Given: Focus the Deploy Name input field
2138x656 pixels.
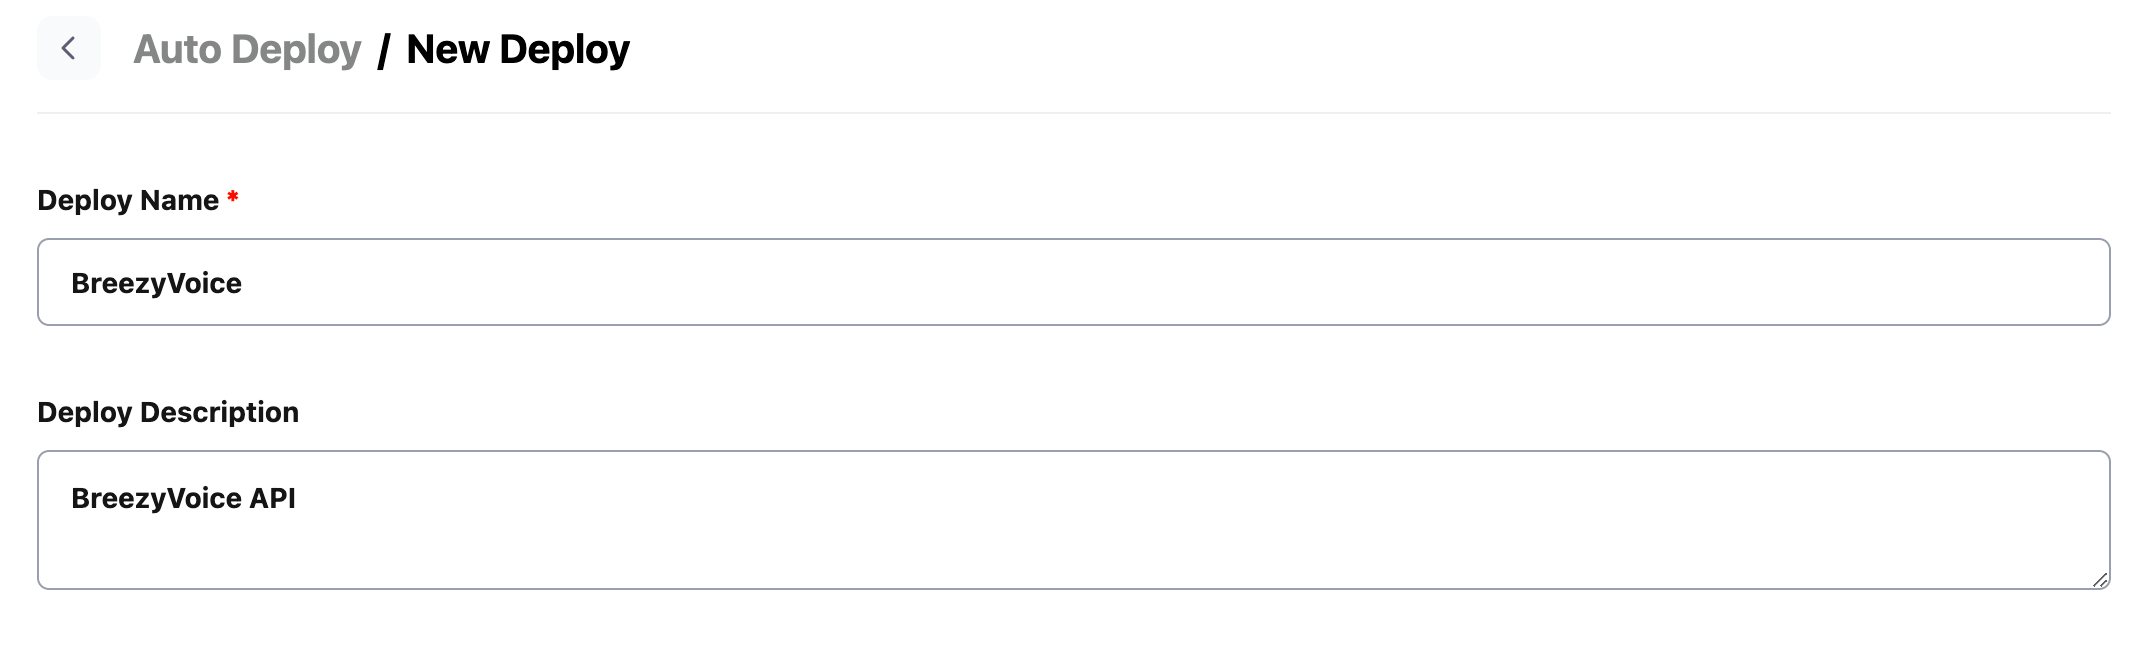Looking at the screenshot, I should click(1073, 282).
